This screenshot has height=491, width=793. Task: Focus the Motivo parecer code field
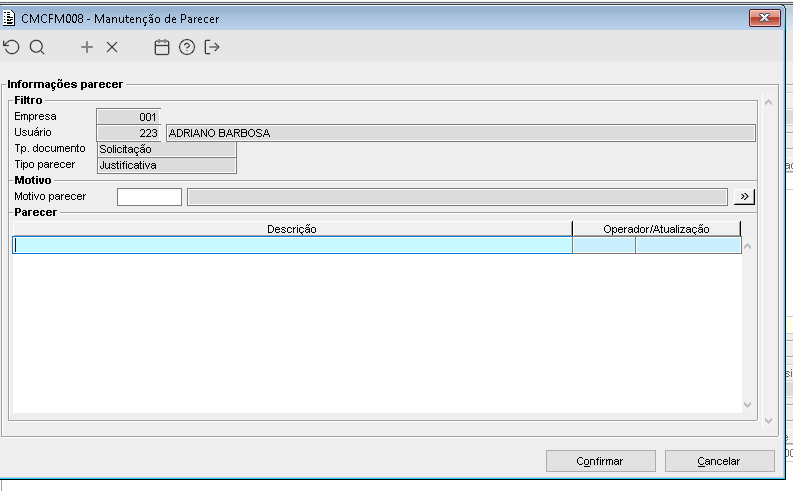(x=149, y=197)
